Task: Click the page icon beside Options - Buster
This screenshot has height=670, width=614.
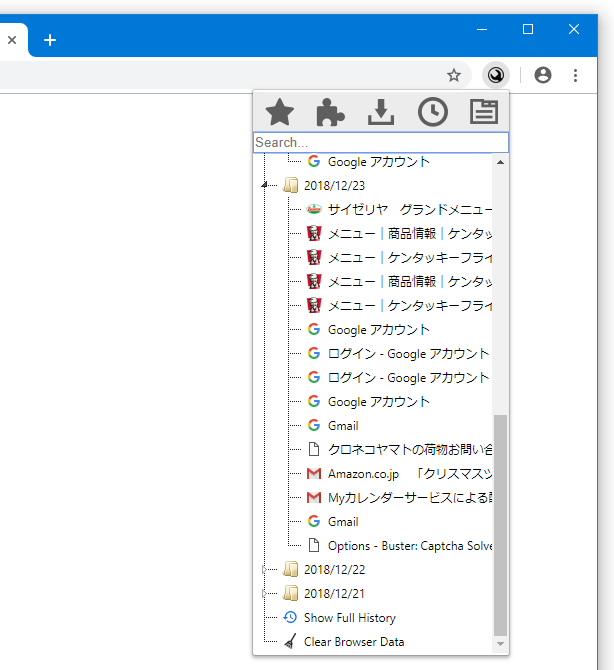Action: (314, 546)
